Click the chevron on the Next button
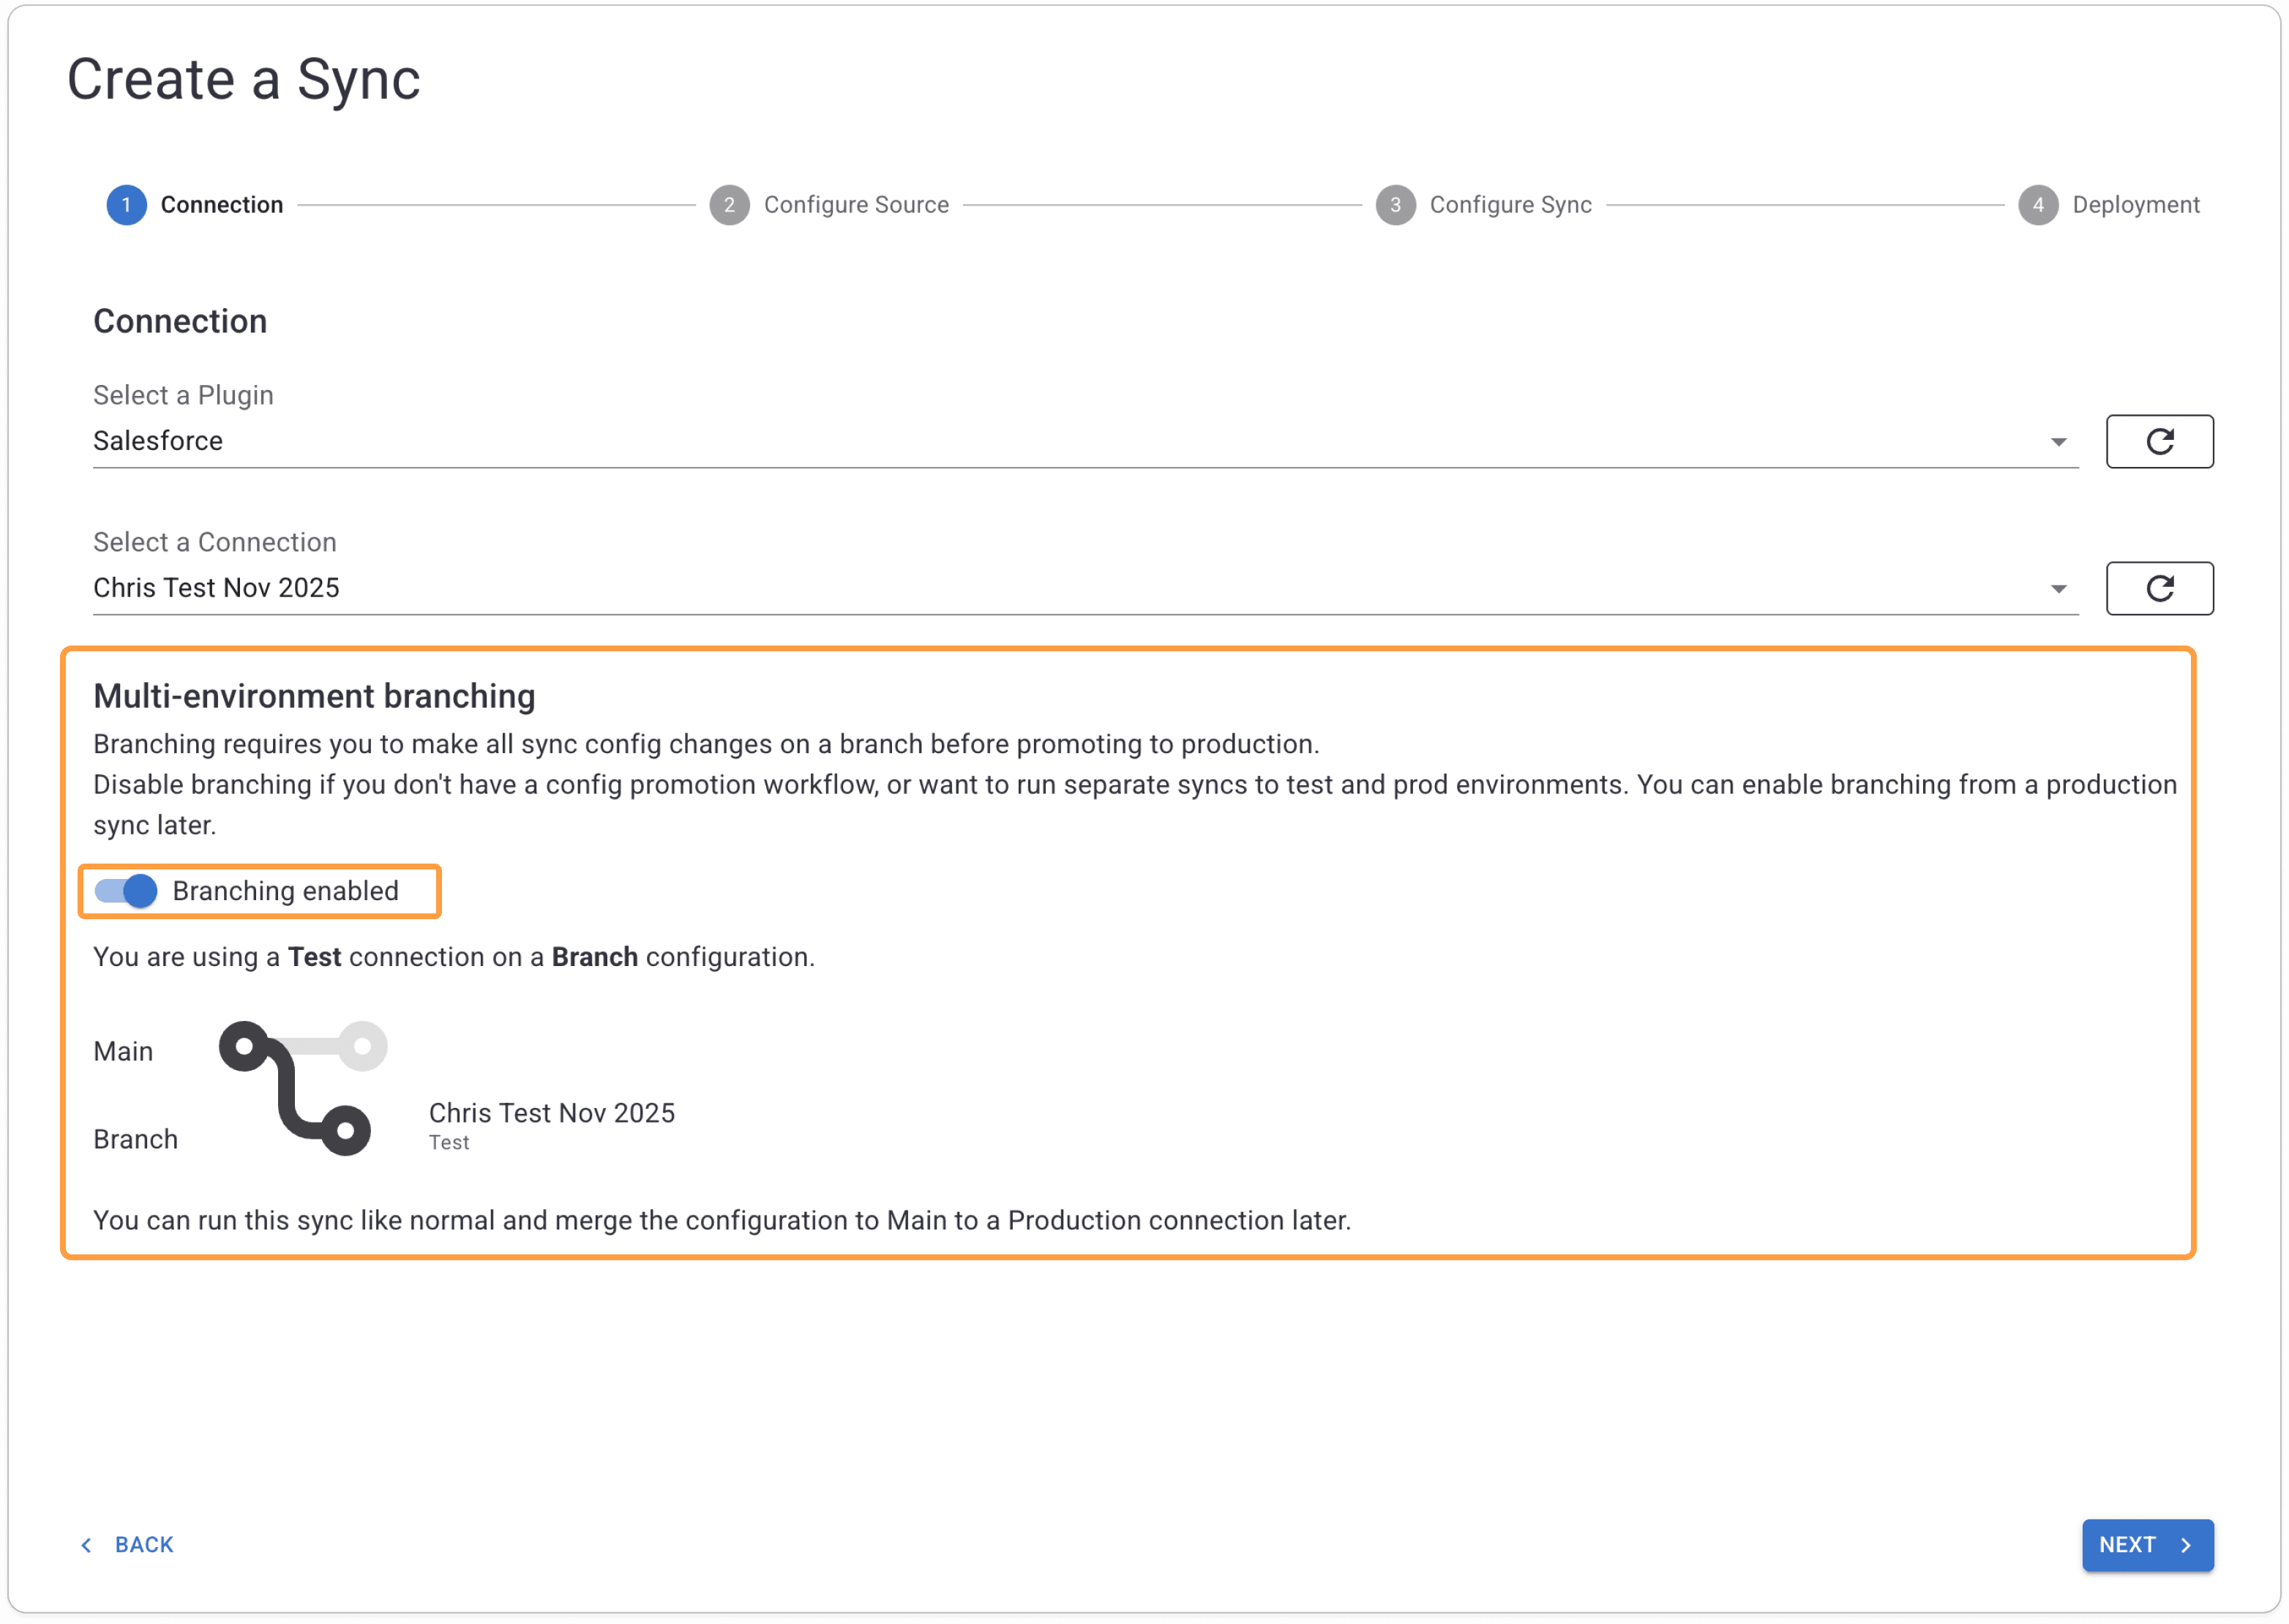 pyautogui.click(x=2186, y=1545)
